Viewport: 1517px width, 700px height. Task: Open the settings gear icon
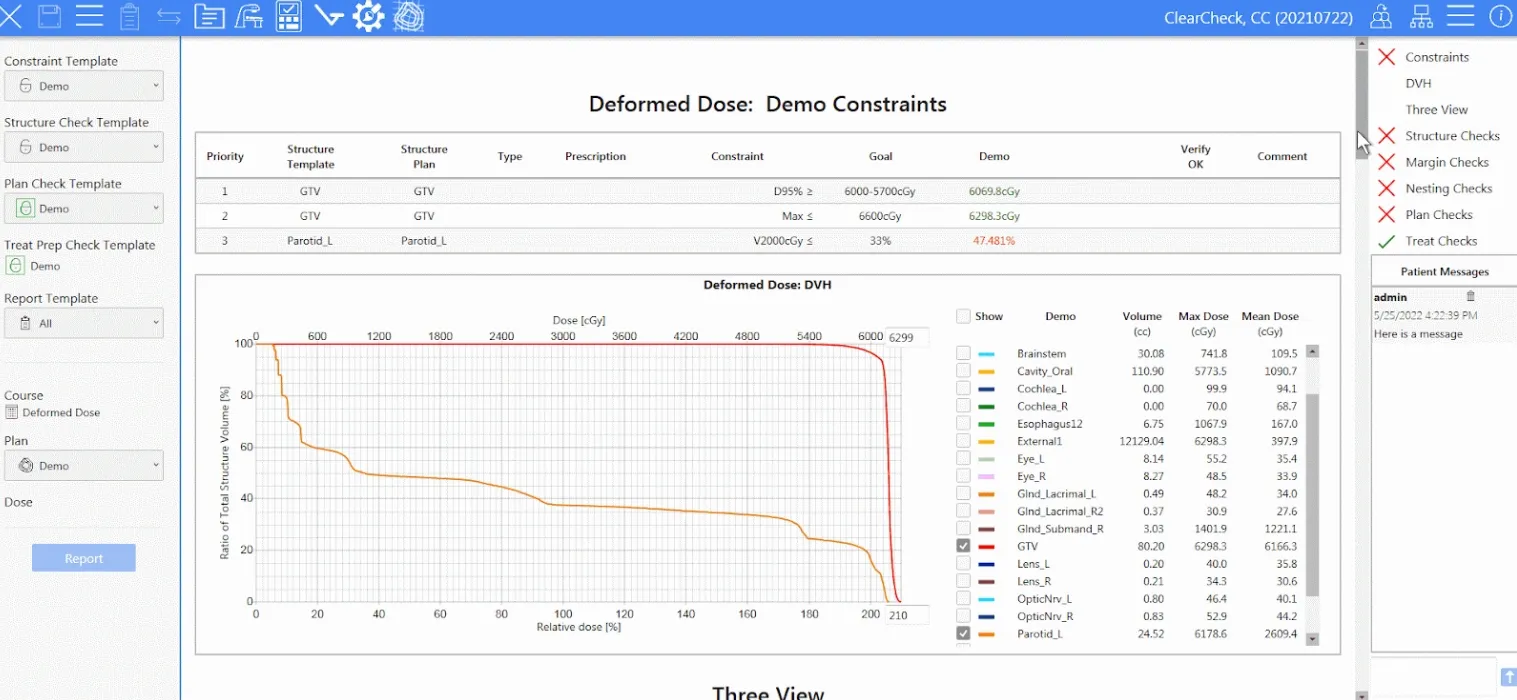point(368,16)
